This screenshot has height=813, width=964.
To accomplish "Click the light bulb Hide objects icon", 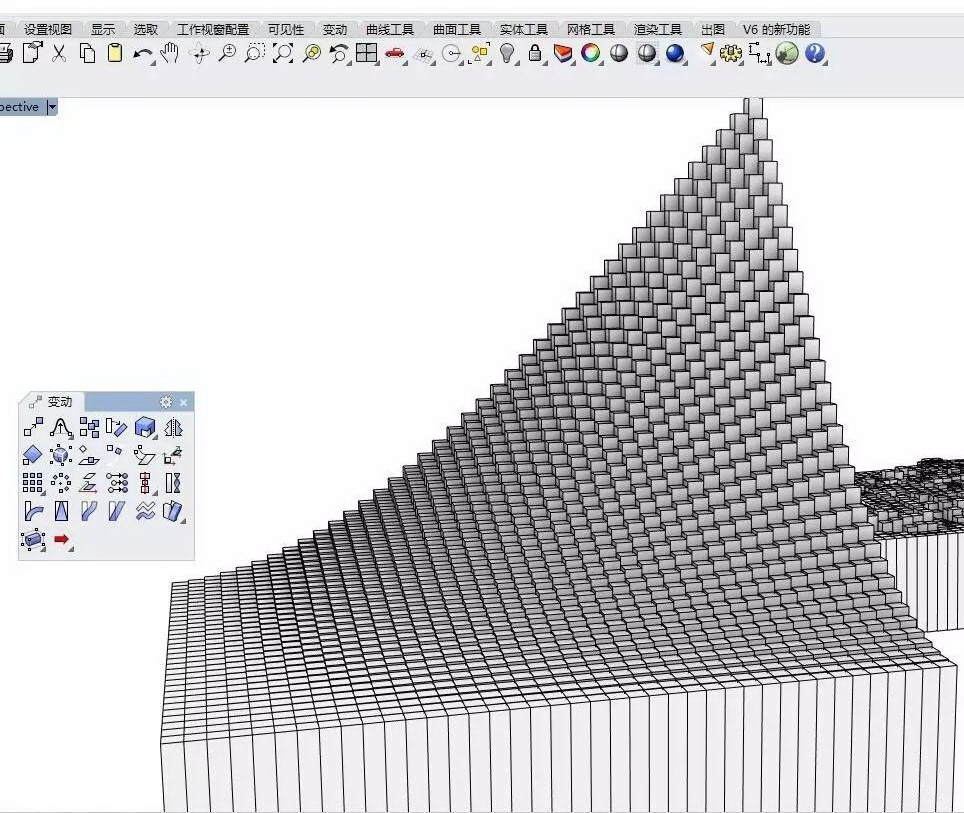I will (507, 53).
